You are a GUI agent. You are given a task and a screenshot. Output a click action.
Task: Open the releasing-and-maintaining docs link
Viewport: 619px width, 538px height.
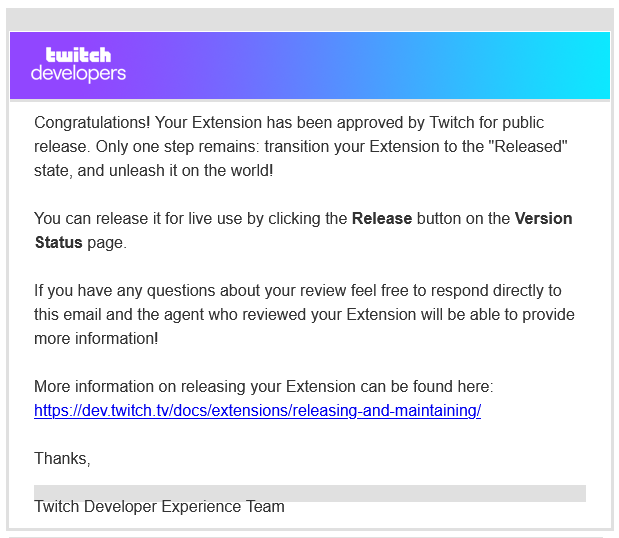coord(257,411)
